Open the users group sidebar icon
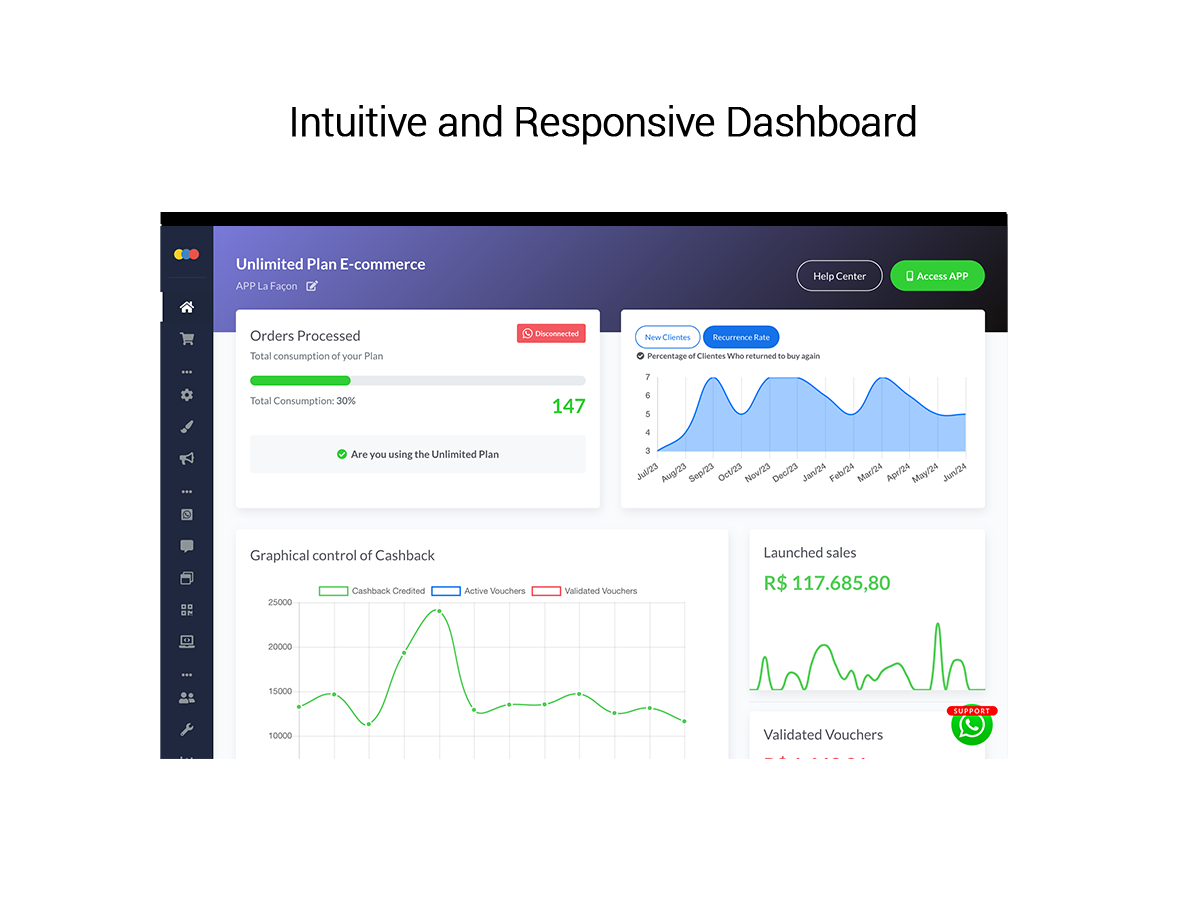Image resolution: width=1200 pixels, height=900 pixels. [186, 698]
